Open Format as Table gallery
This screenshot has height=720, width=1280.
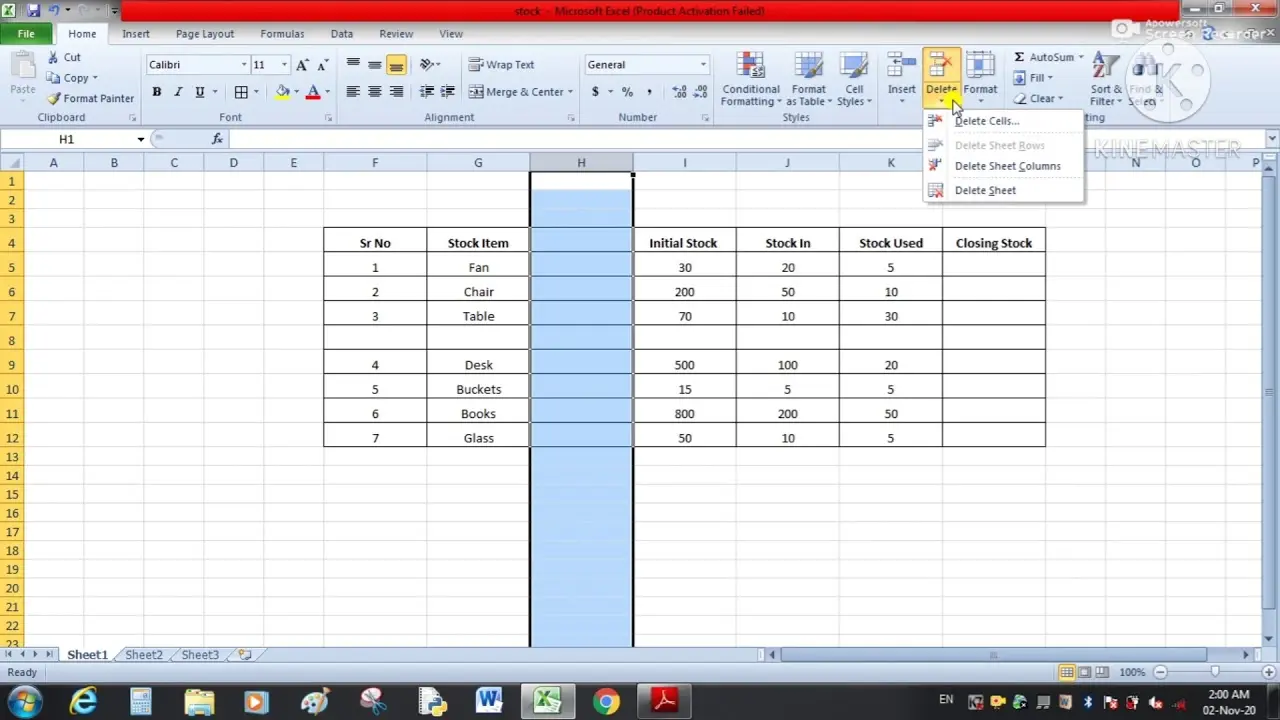[x=808, y=80]
